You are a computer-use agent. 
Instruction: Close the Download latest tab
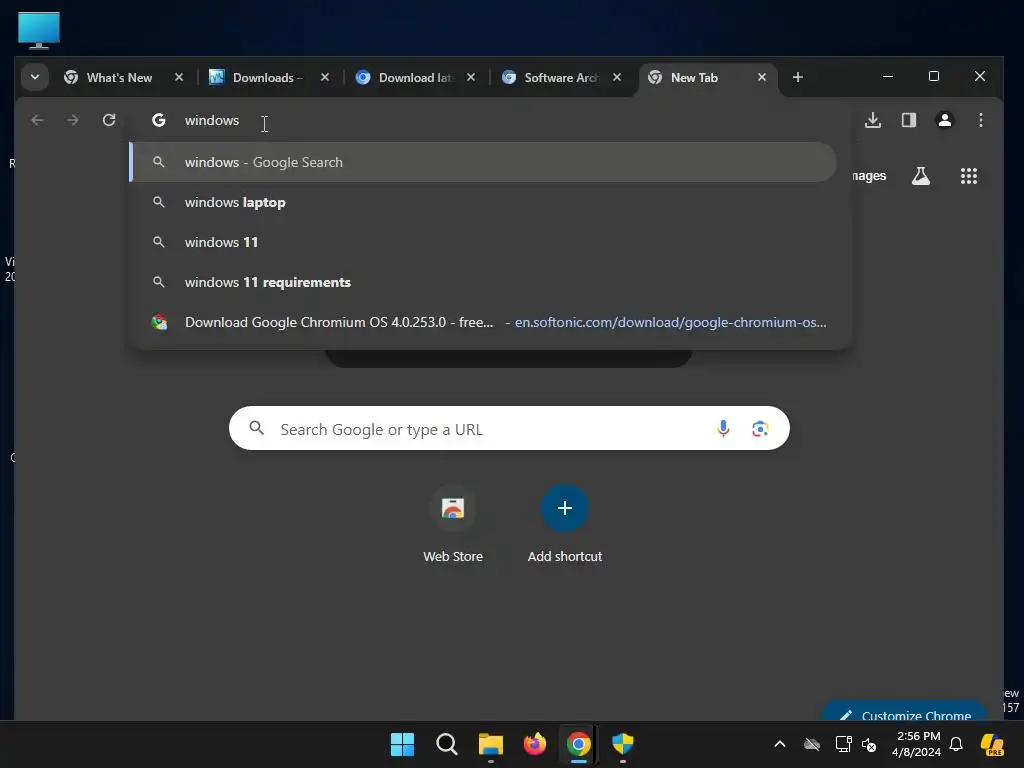[x=471, y=77]
